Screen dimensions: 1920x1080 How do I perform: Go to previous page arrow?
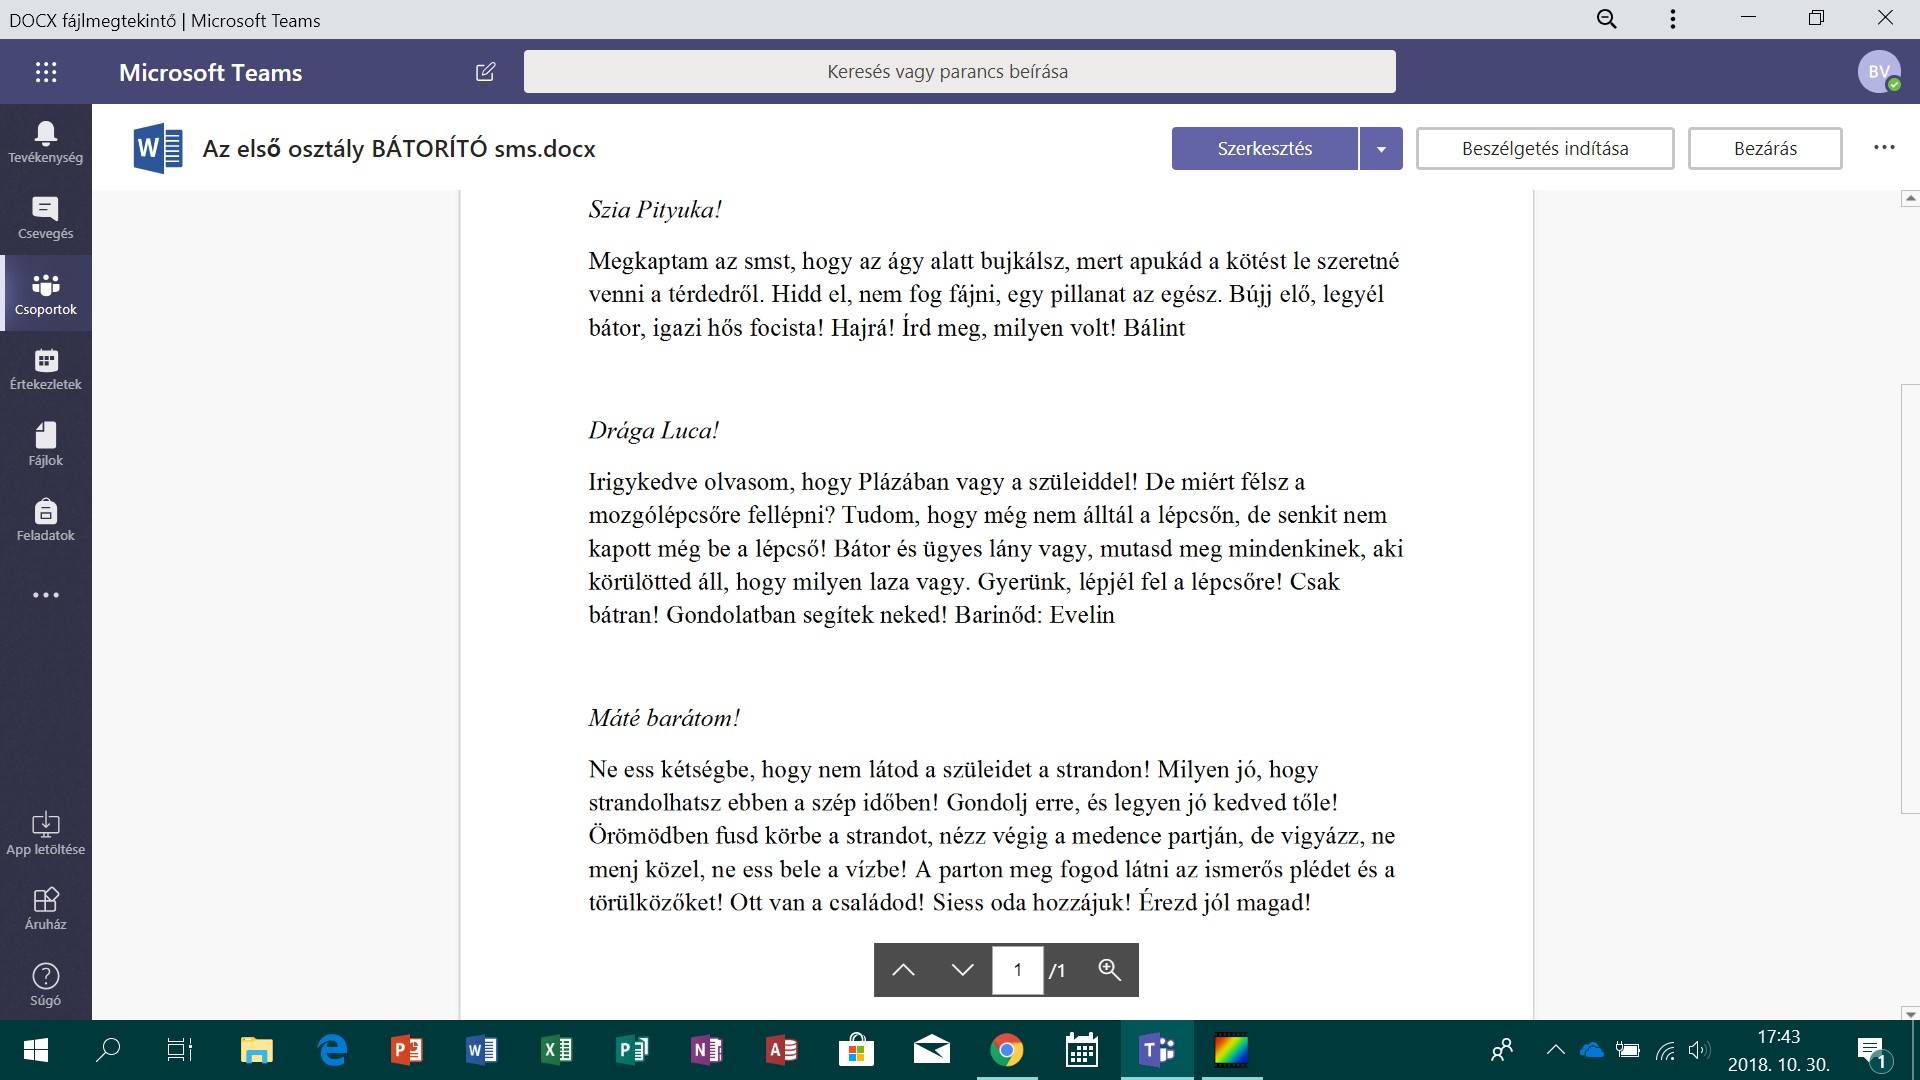click(903, 970)
